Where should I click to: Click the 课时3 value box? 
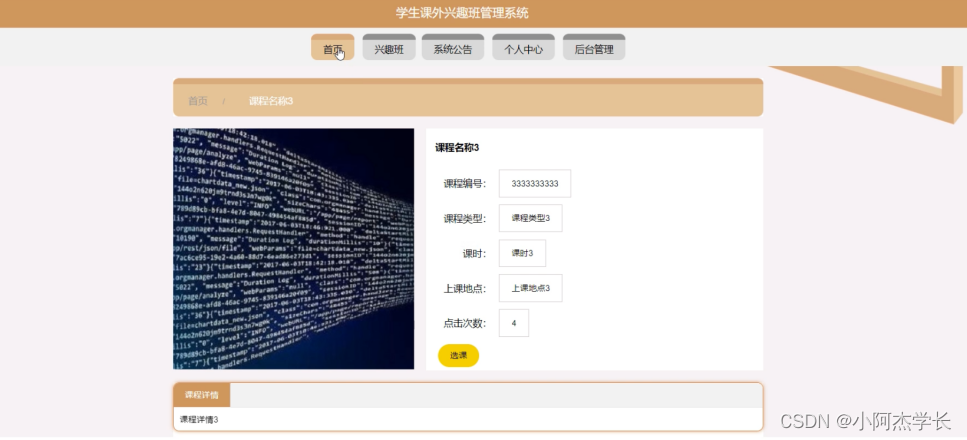click(x=522, y=254)
